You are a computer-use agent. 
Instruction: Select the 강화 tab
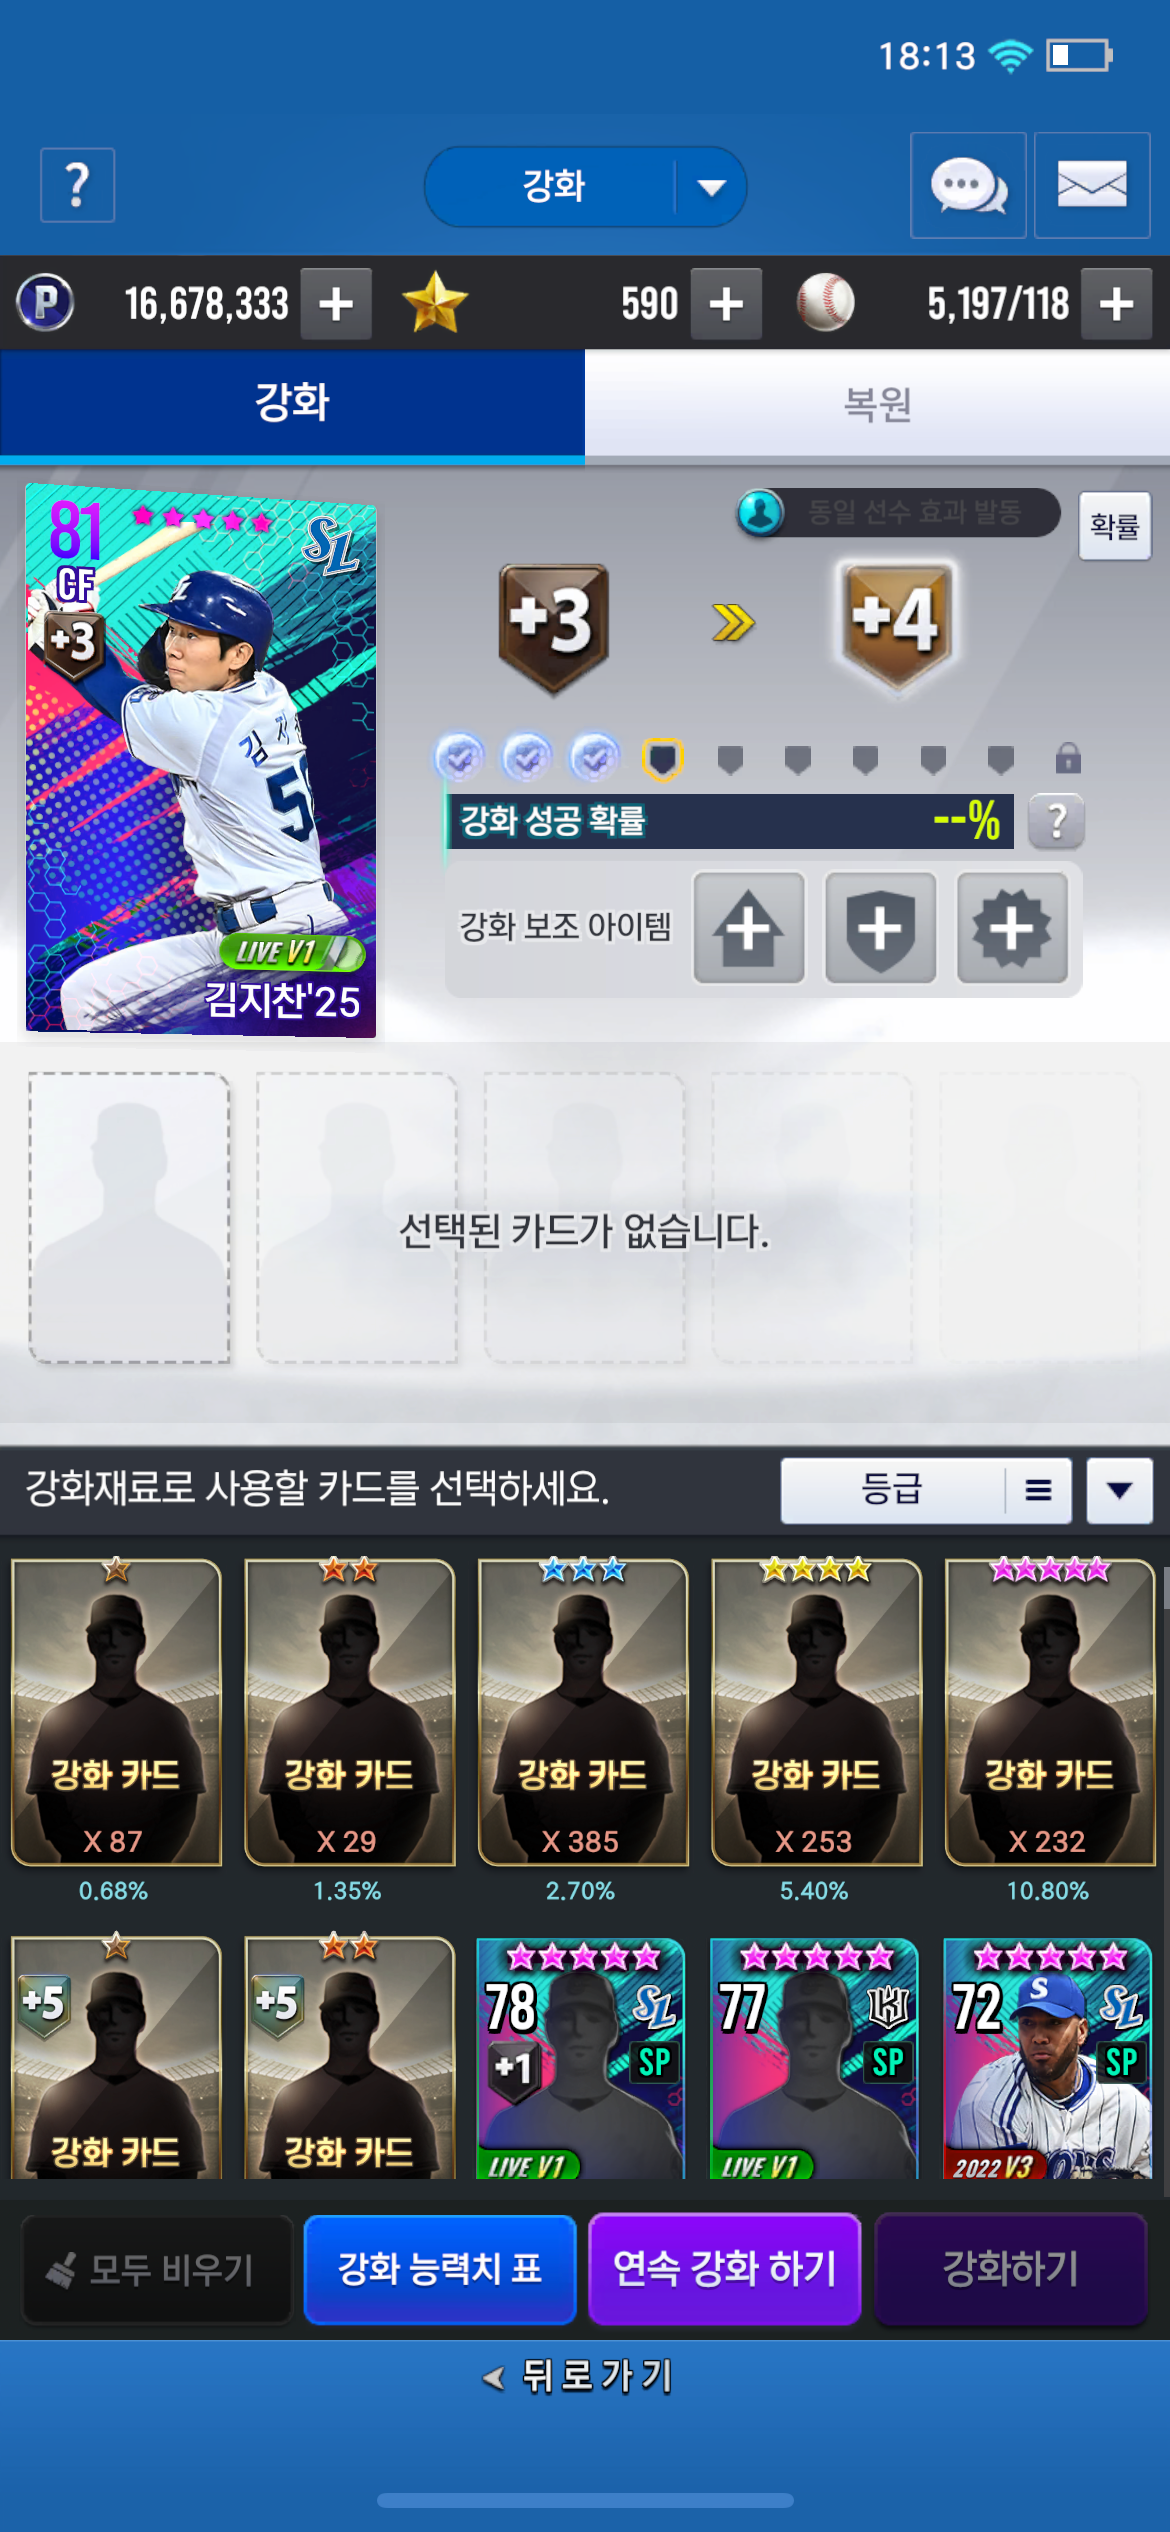pos(292,403)
